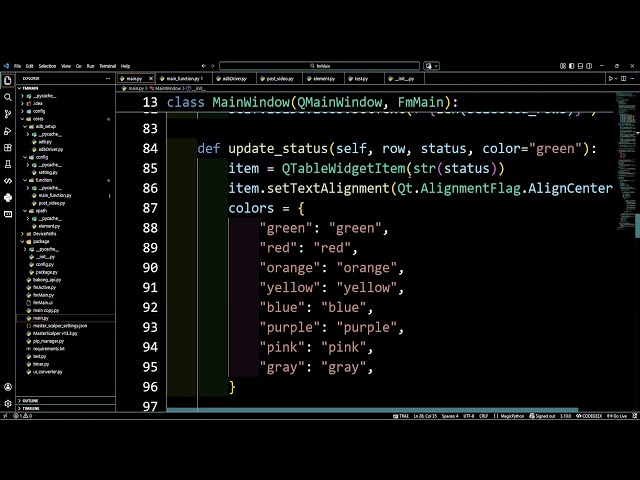
Task: Open the Python icon in activity bar
Action: (8, 198)
